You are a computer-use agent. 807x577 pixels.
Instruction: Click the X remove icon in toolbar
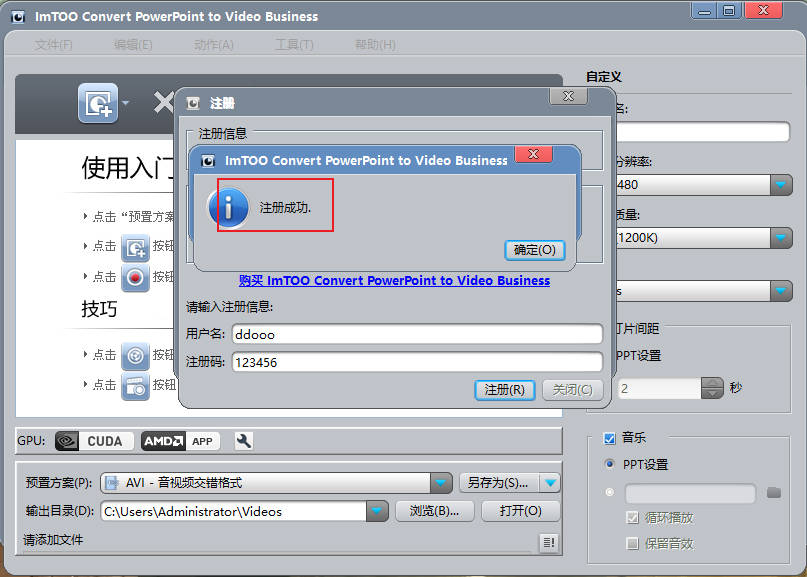(163, 102)
